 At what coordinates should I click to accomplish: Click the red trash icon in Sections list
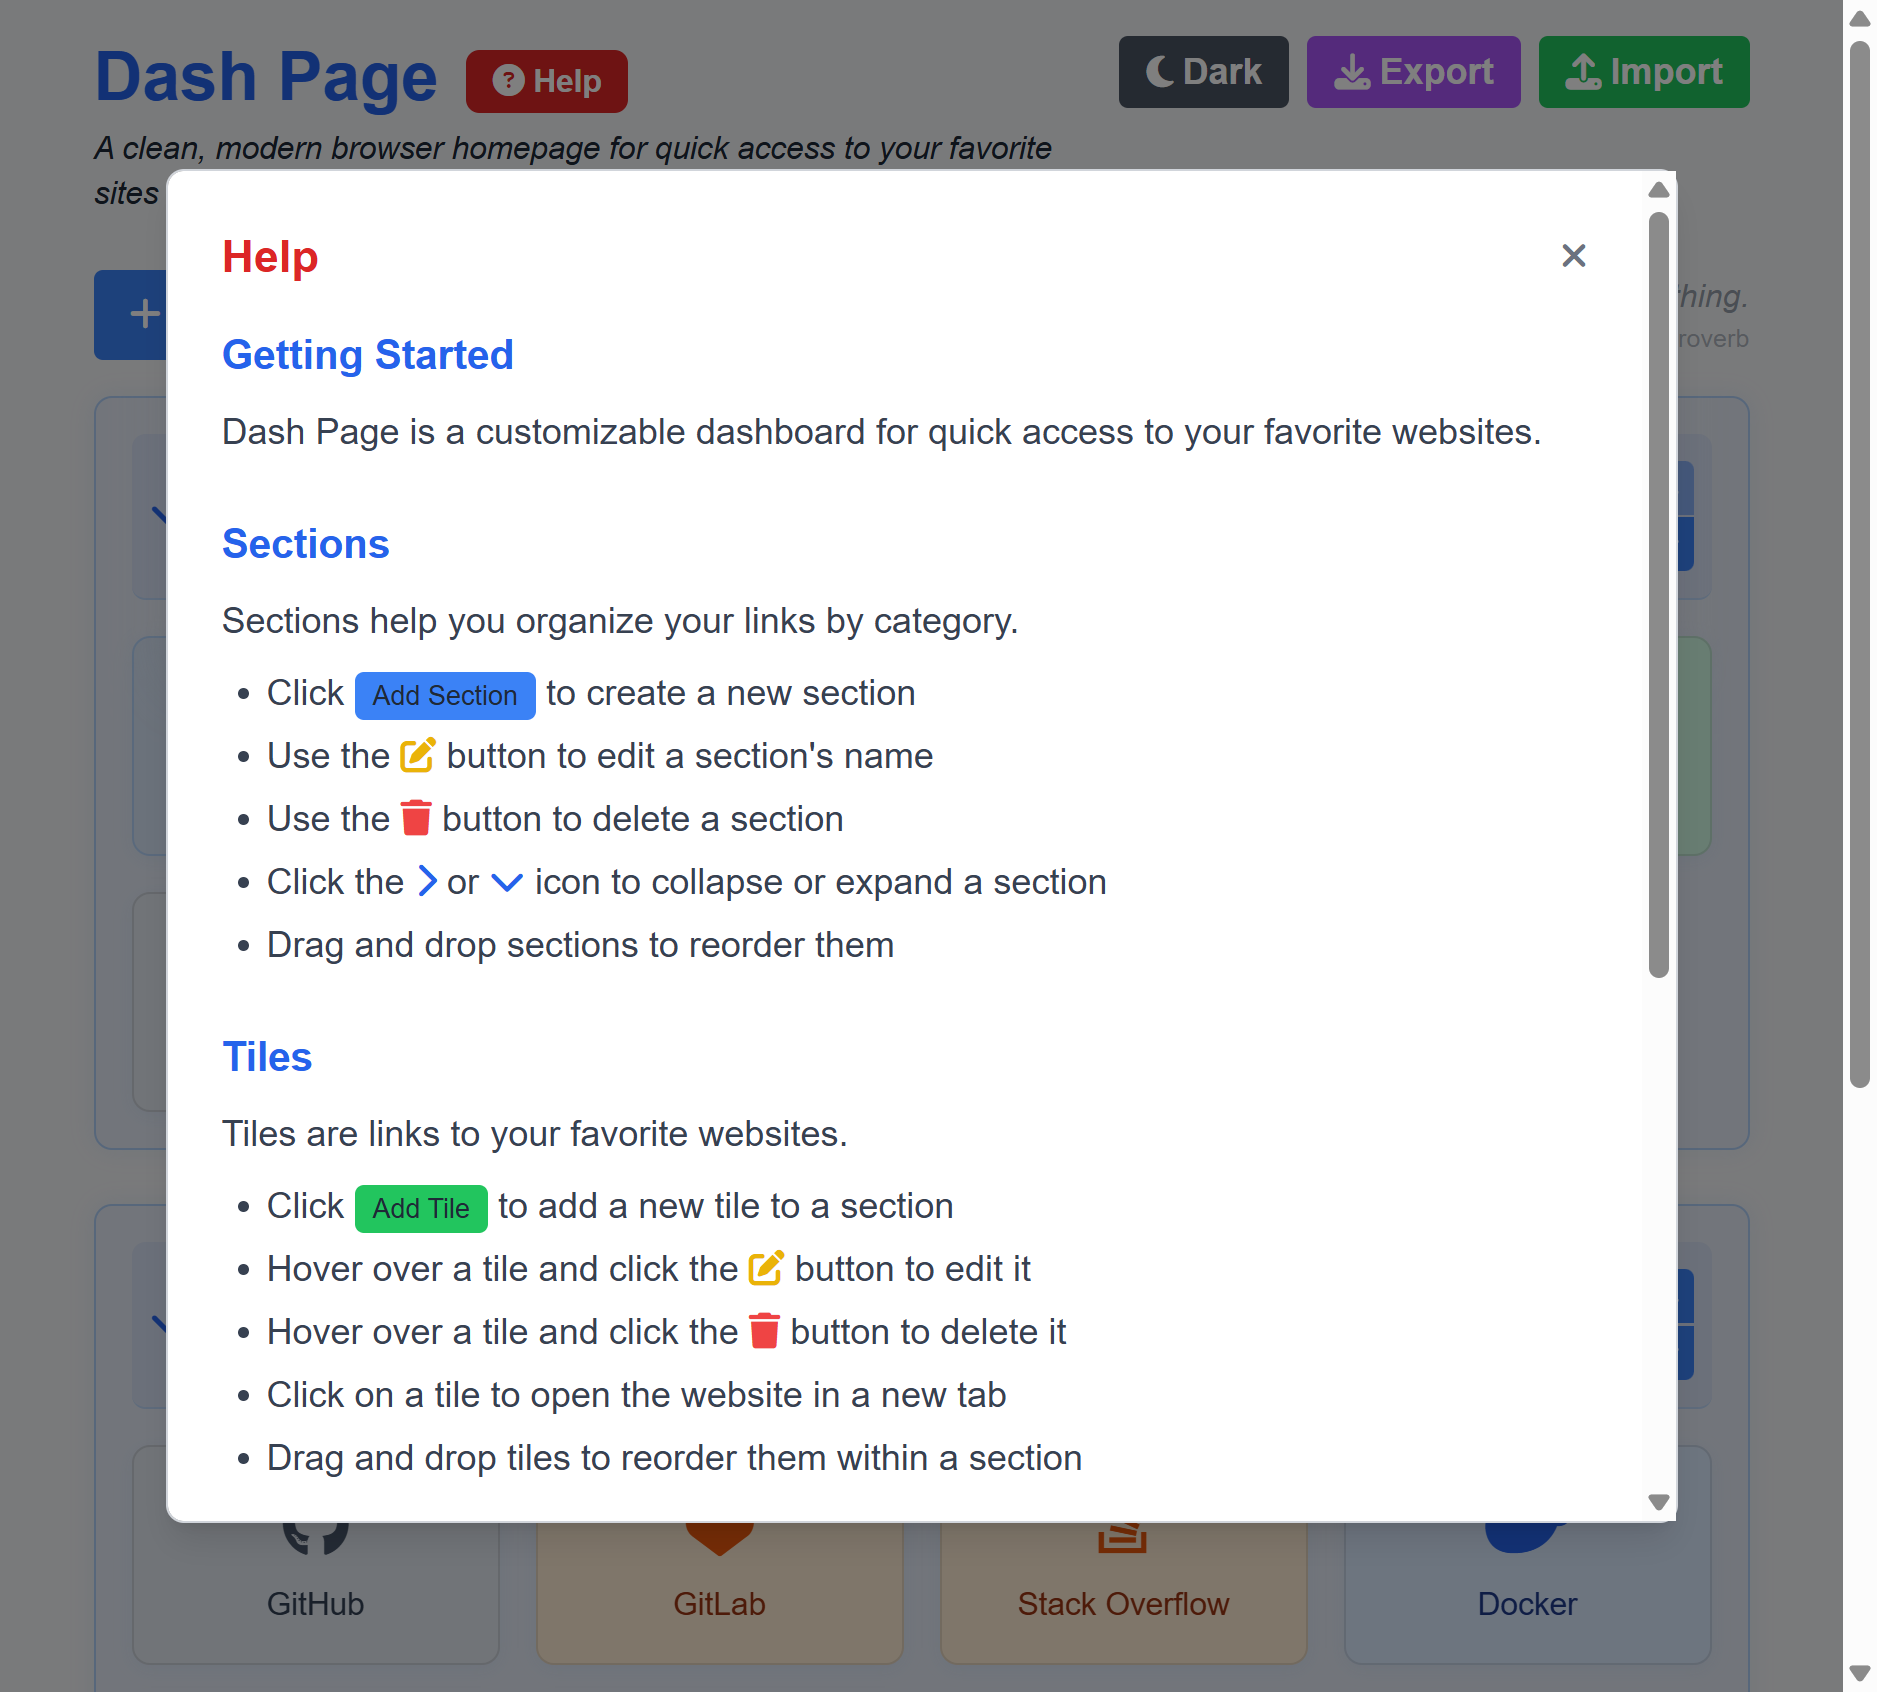tap(416, 818)
